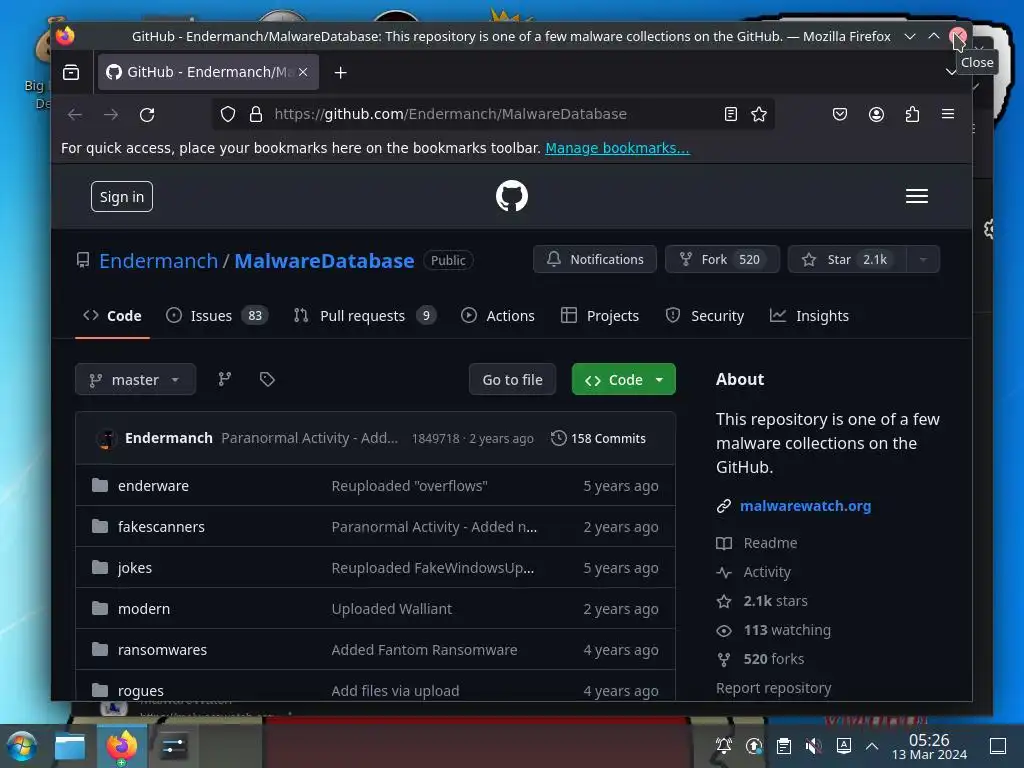Open the fakescanners folder
The height and width of the screenshot is (768, 1024).
pyautogui.click(x=161, y=527)
